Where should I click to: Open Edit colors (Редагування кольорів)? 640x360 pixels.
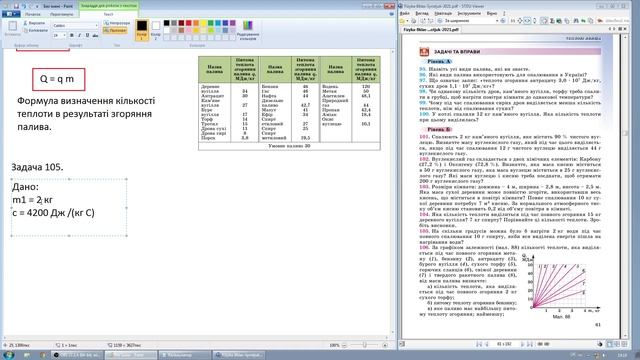248,30
